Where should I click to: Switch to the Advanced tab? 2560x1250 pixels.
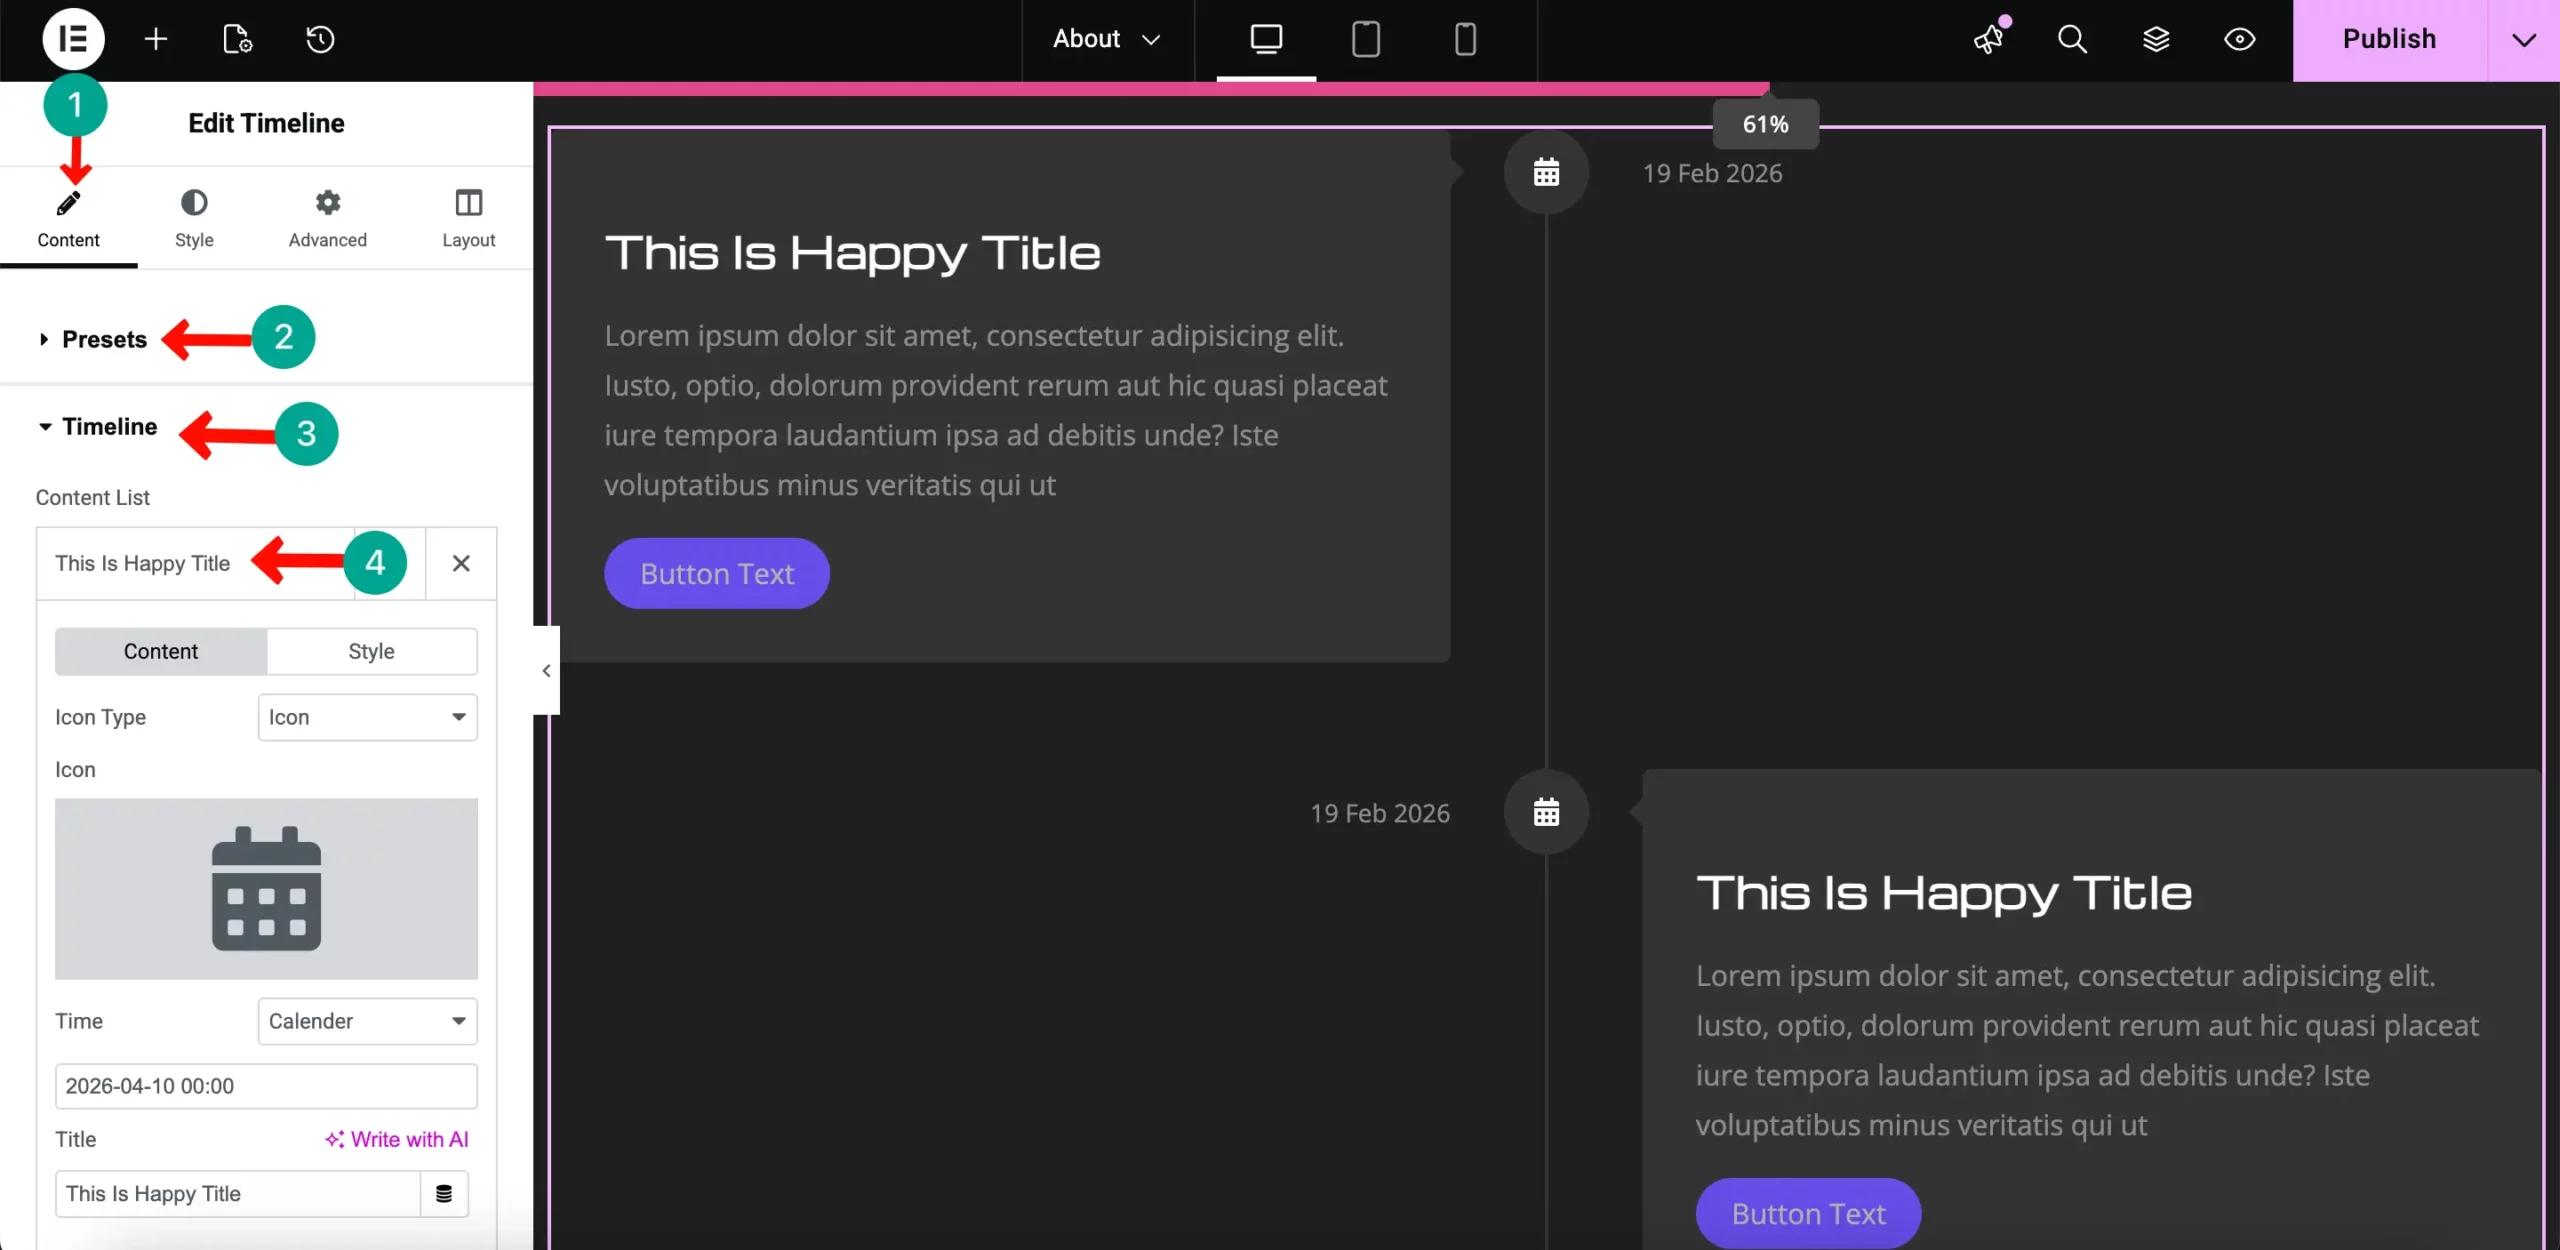click(x=327, y=218)
